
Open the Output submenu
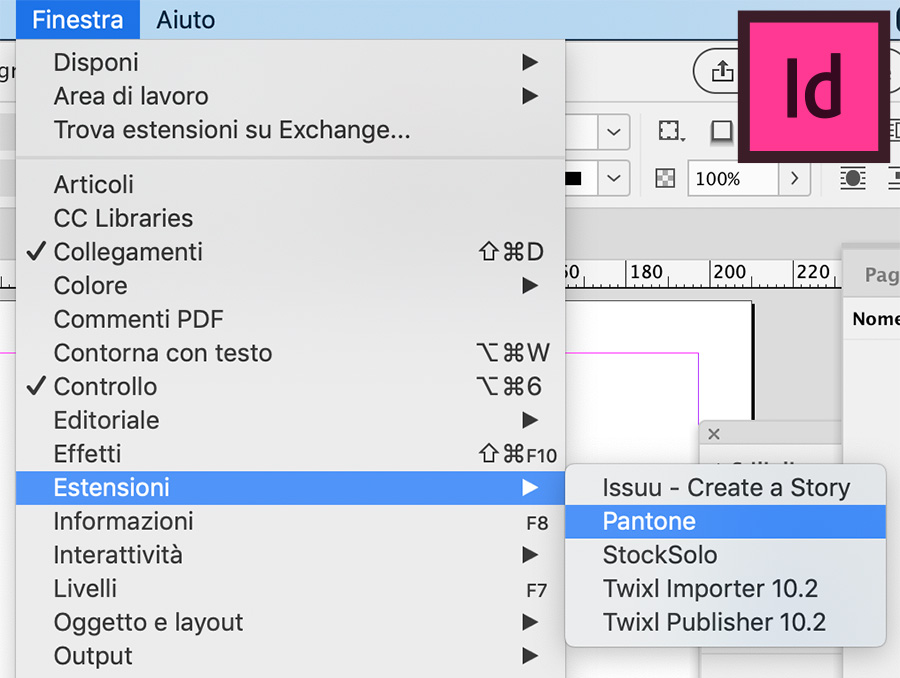[x=290, y=656]
